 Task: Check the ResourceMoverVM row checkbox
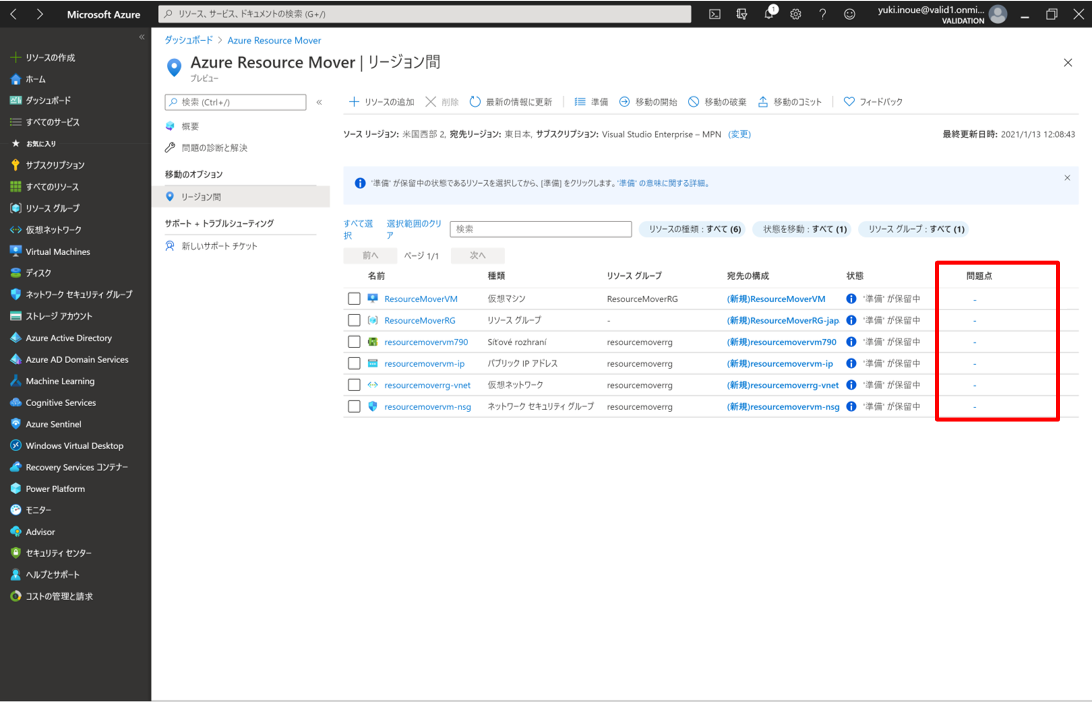pos(354,299)
